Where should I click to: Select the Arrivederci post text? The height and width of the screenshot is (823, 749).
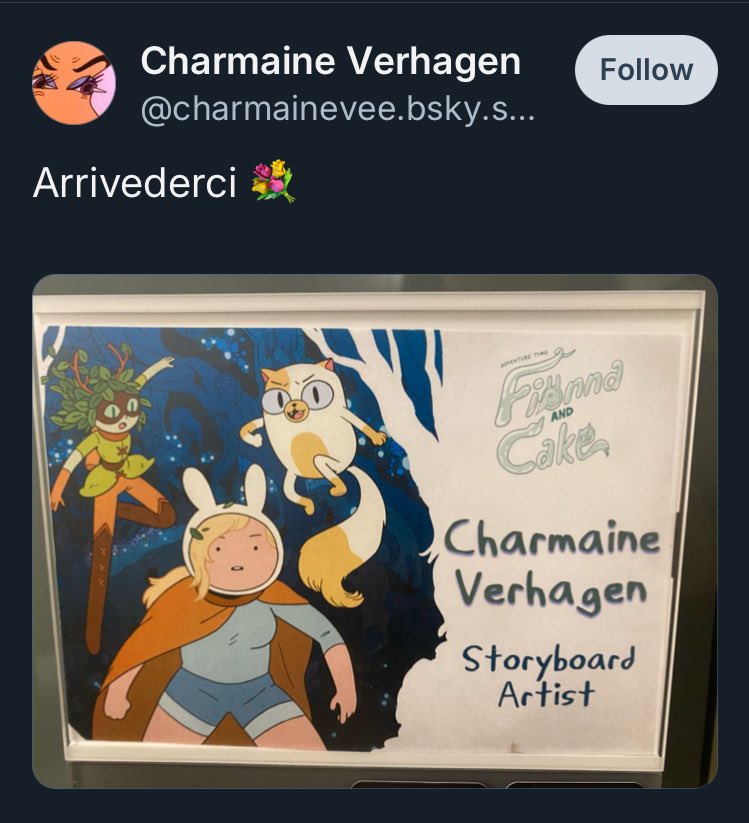pos(134,183)
